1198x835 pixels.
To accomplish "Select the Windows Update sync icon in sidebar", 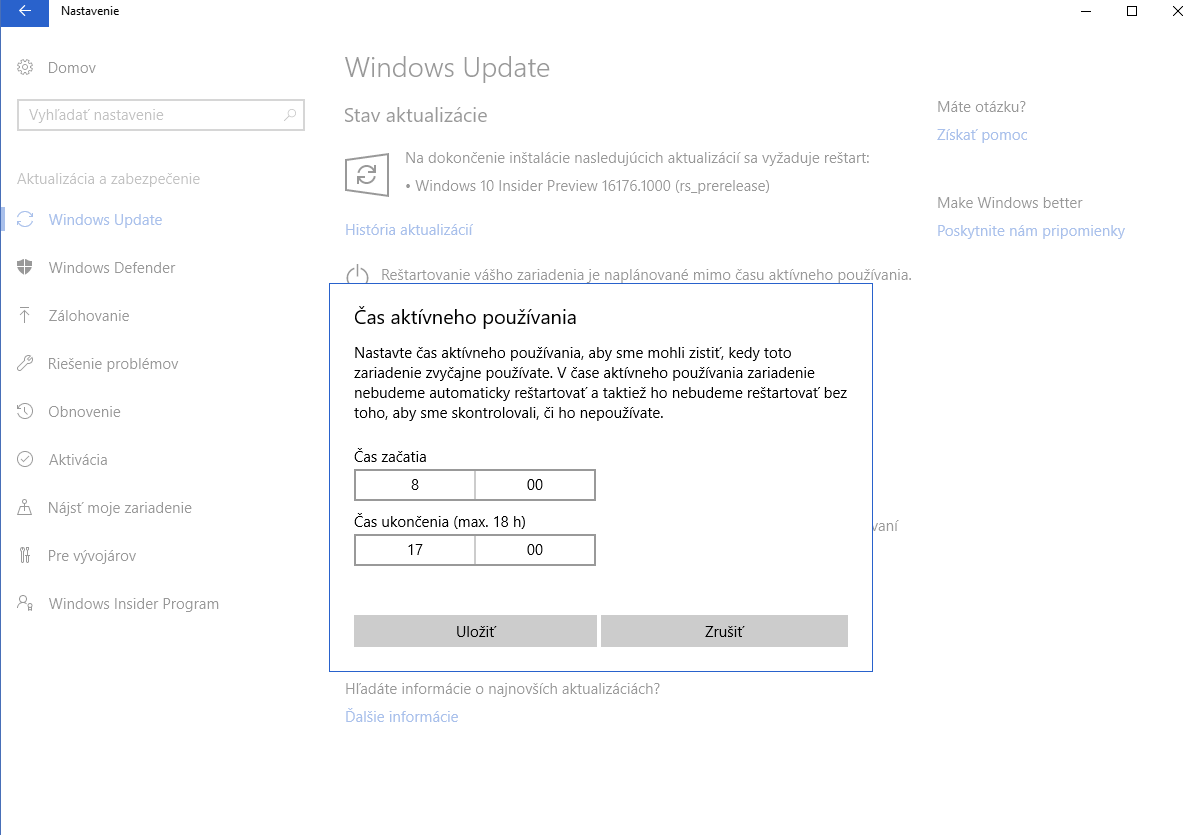I will pyautogui.click(x=25, y=219).
